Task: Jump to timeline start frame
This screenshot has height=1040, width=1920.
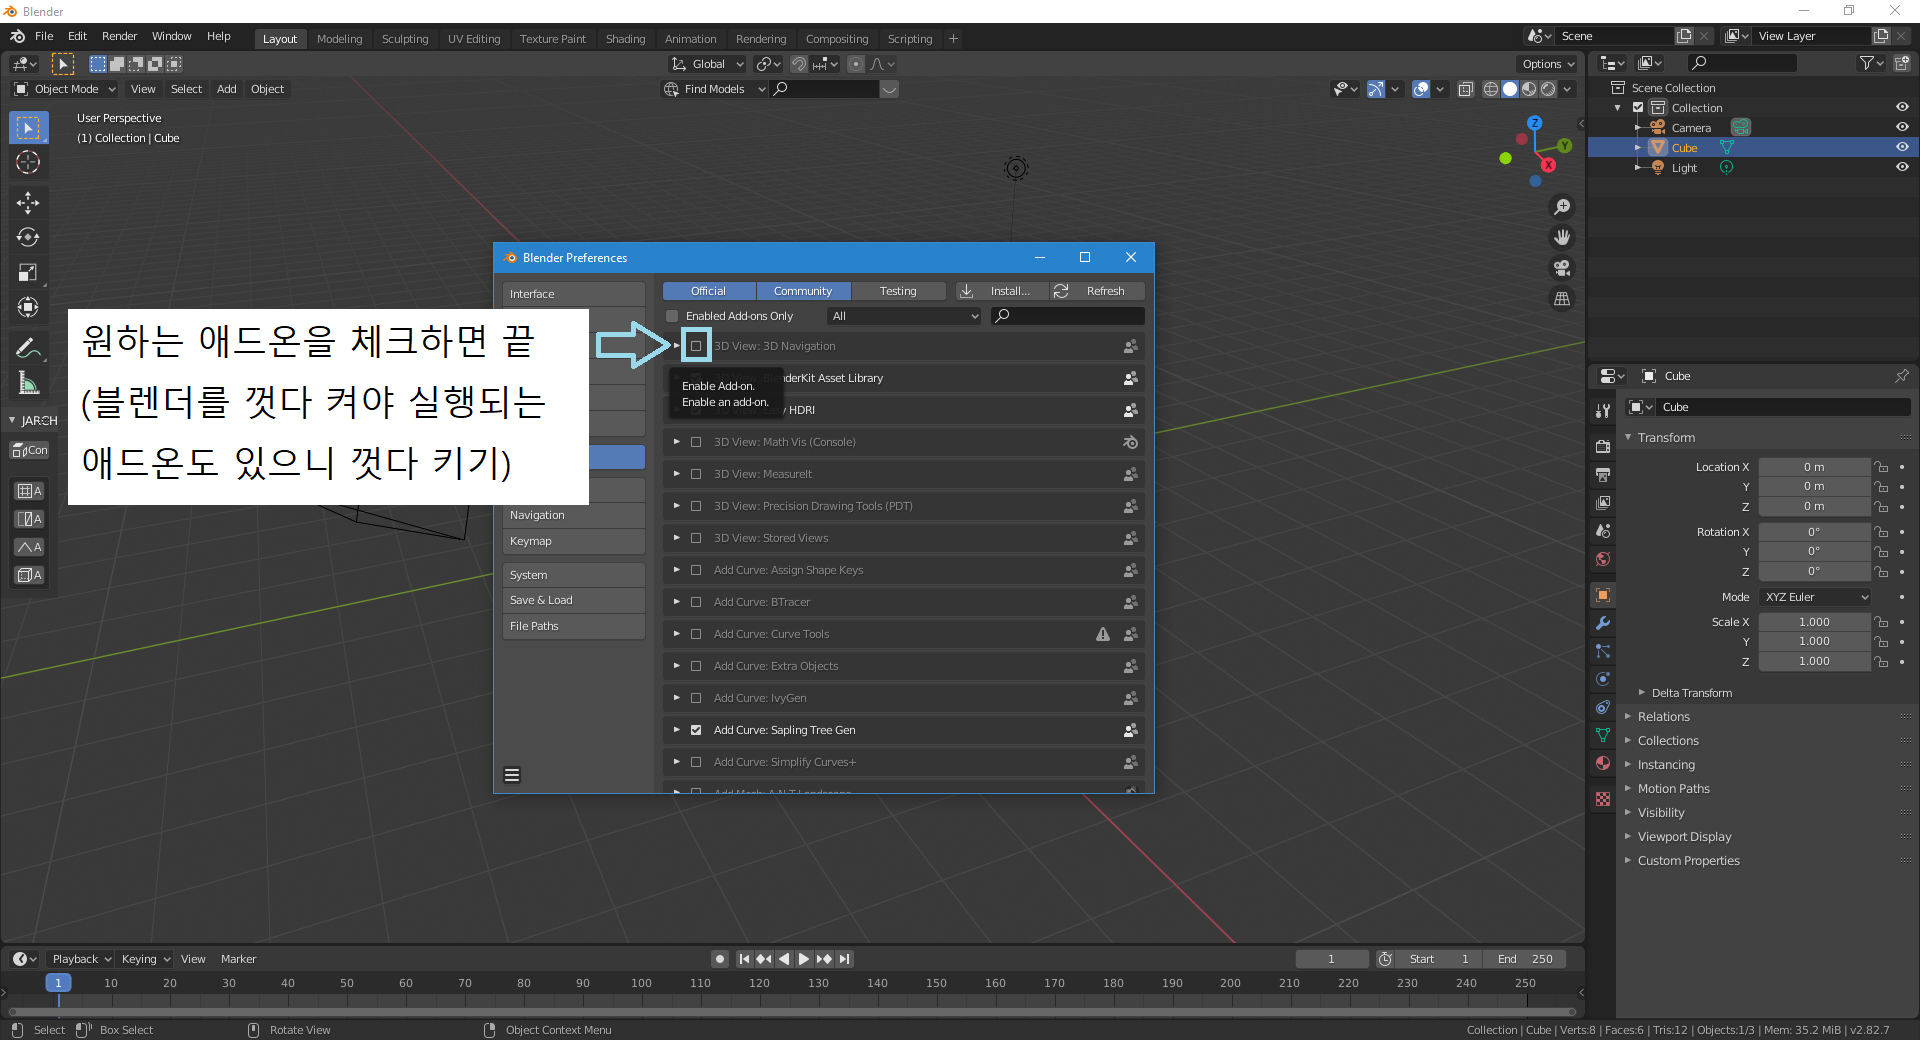Action: tap(744, 959)
